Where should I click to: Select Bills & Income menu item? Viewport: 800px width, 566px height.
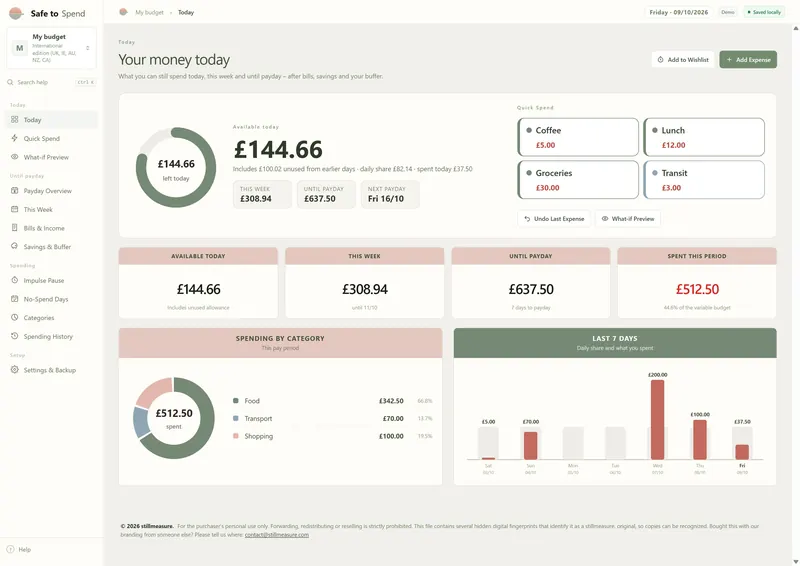click(52, 228)
